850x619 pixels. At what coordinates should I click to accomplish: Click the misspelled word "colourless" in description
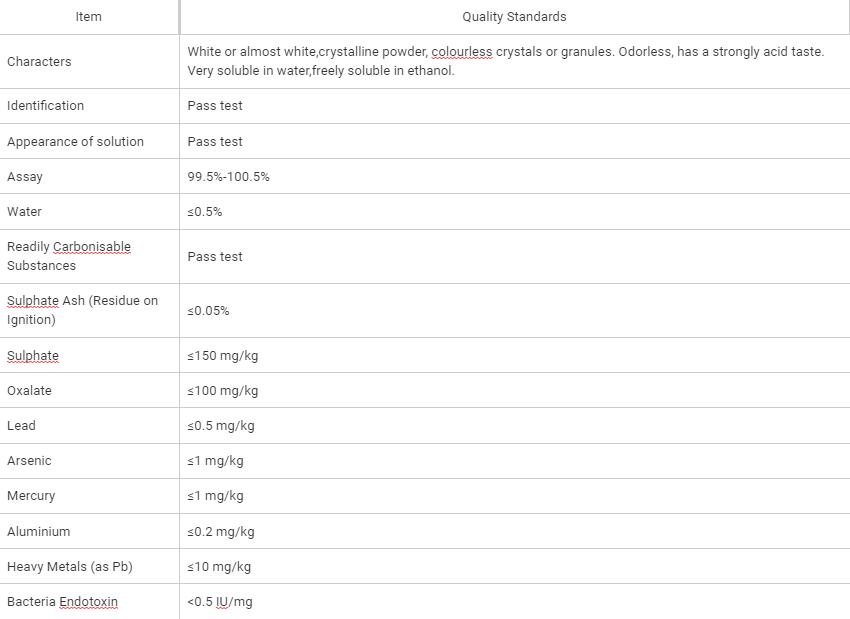461,52
